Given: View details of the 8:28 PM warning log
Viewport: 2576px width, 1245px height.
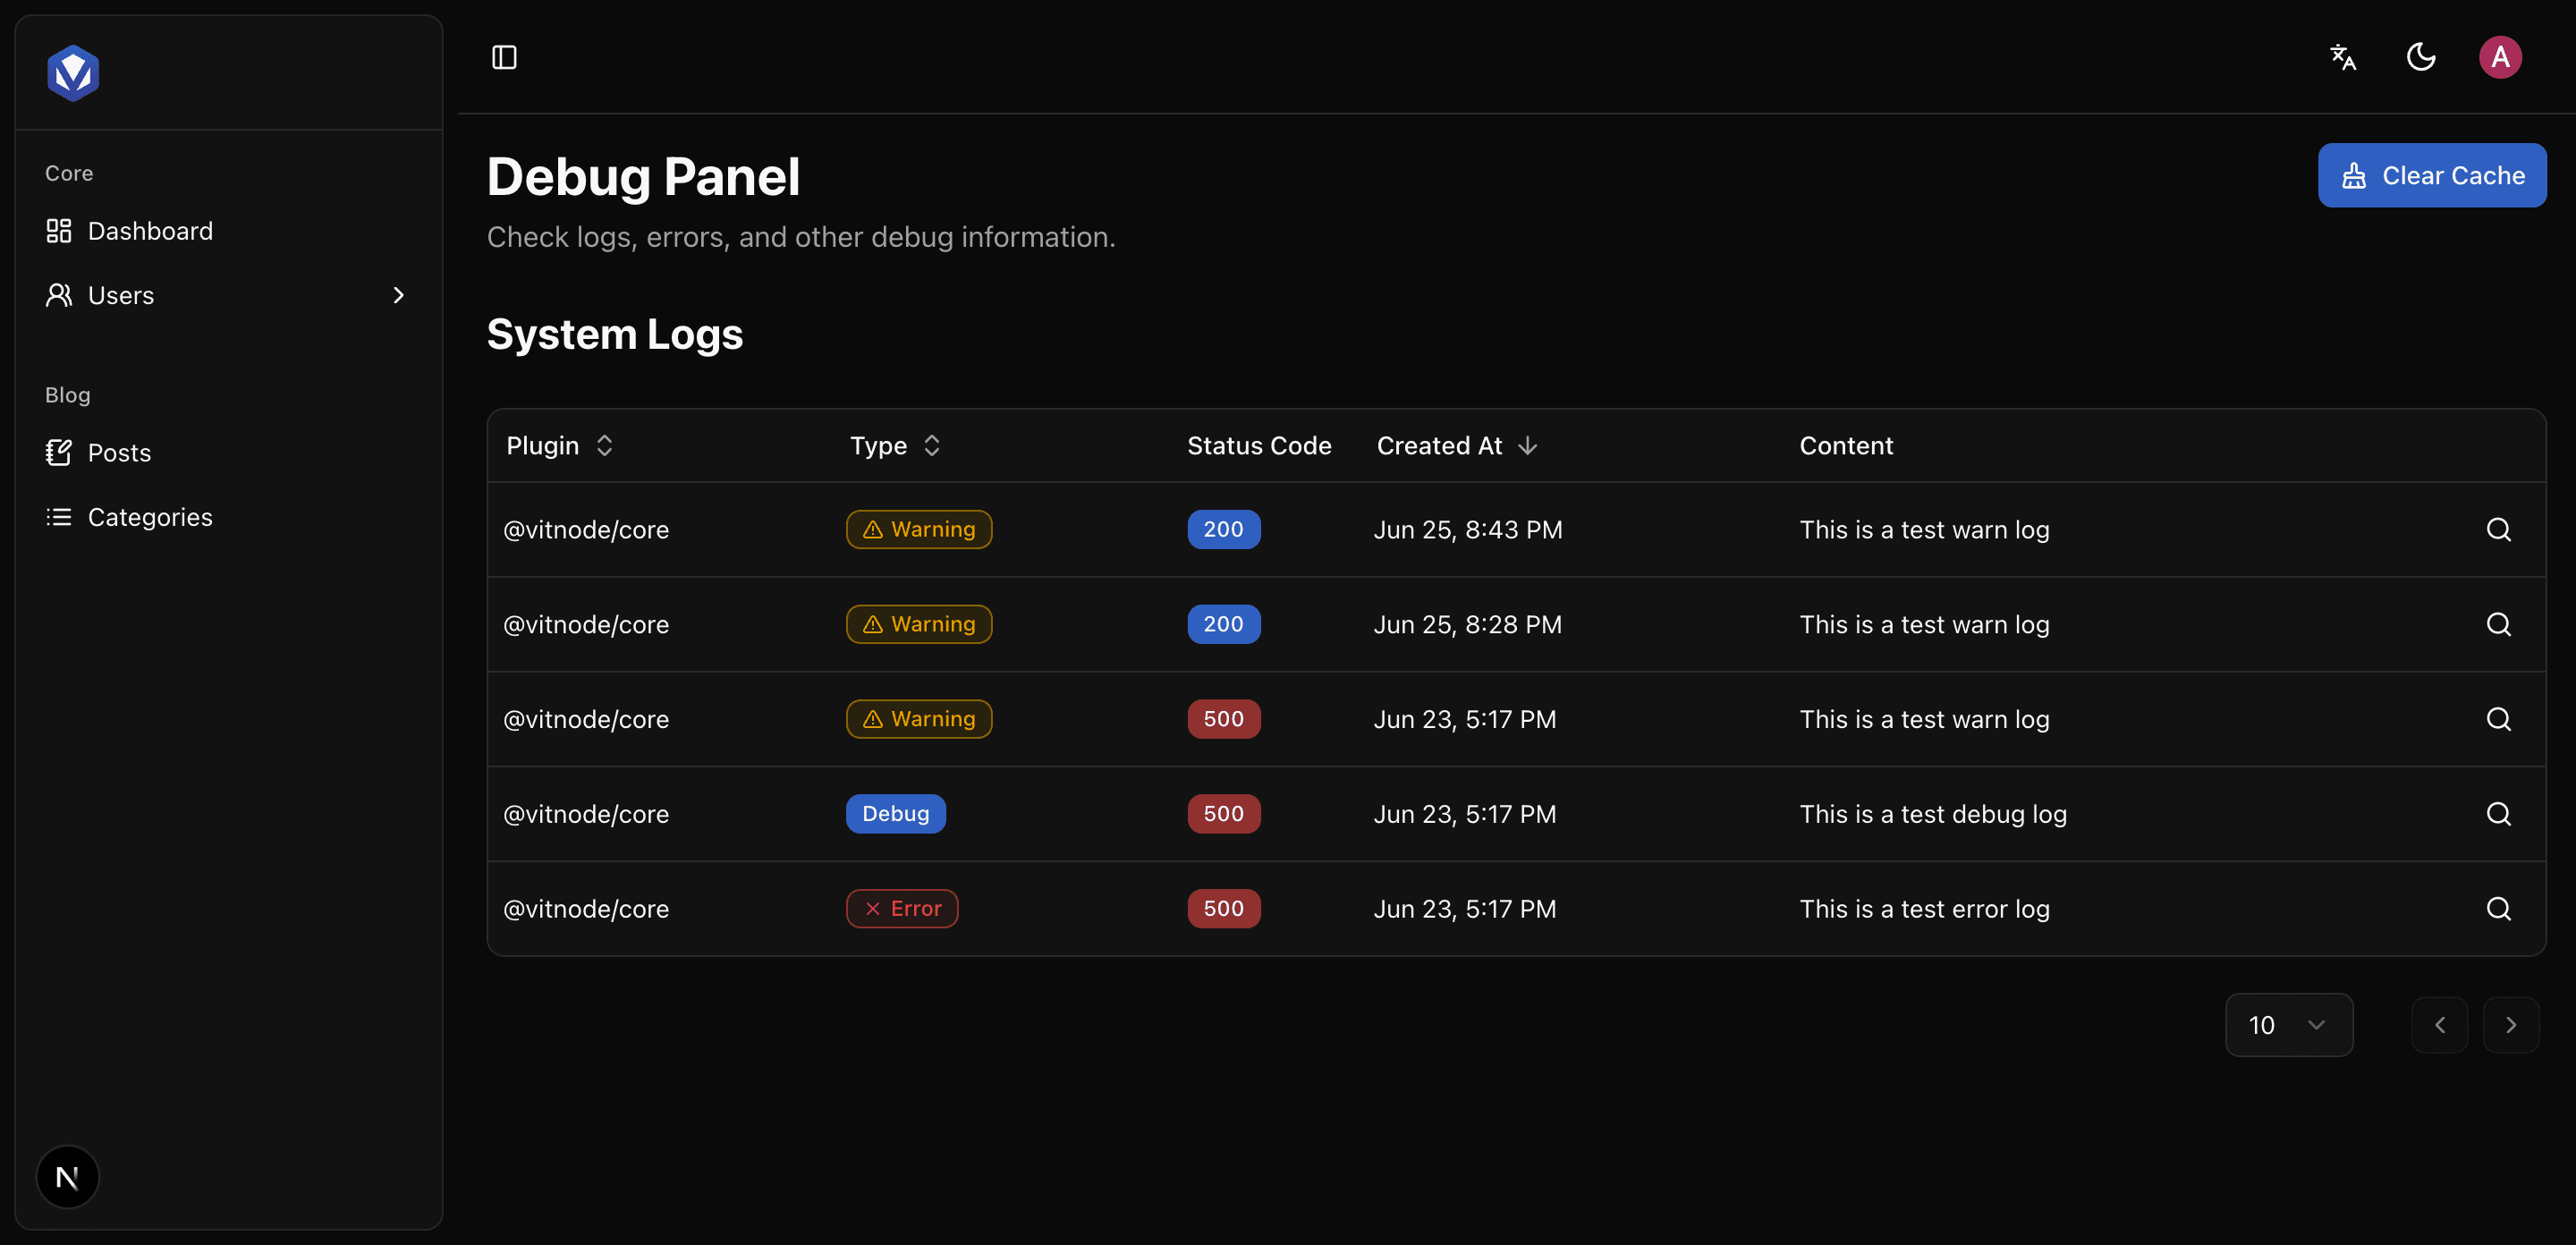Looking at the screenshot, I should pos(2498,625).
